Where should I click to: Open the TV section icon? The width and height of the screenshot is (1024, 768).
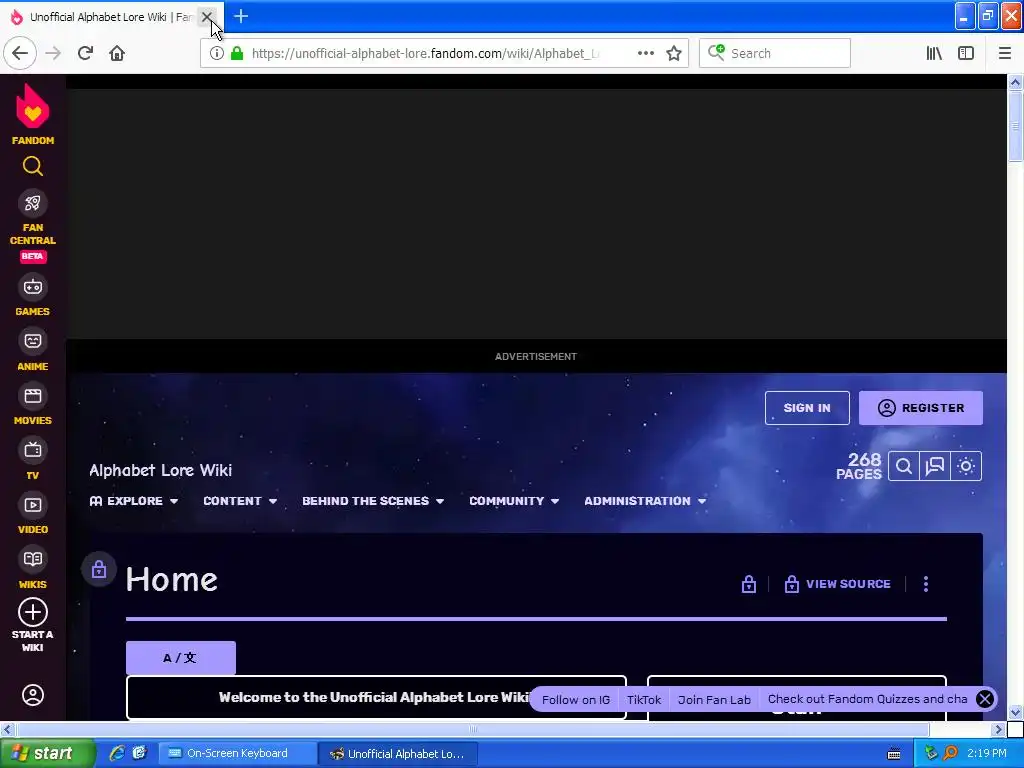pyautogui.click(x=33, y=450)
